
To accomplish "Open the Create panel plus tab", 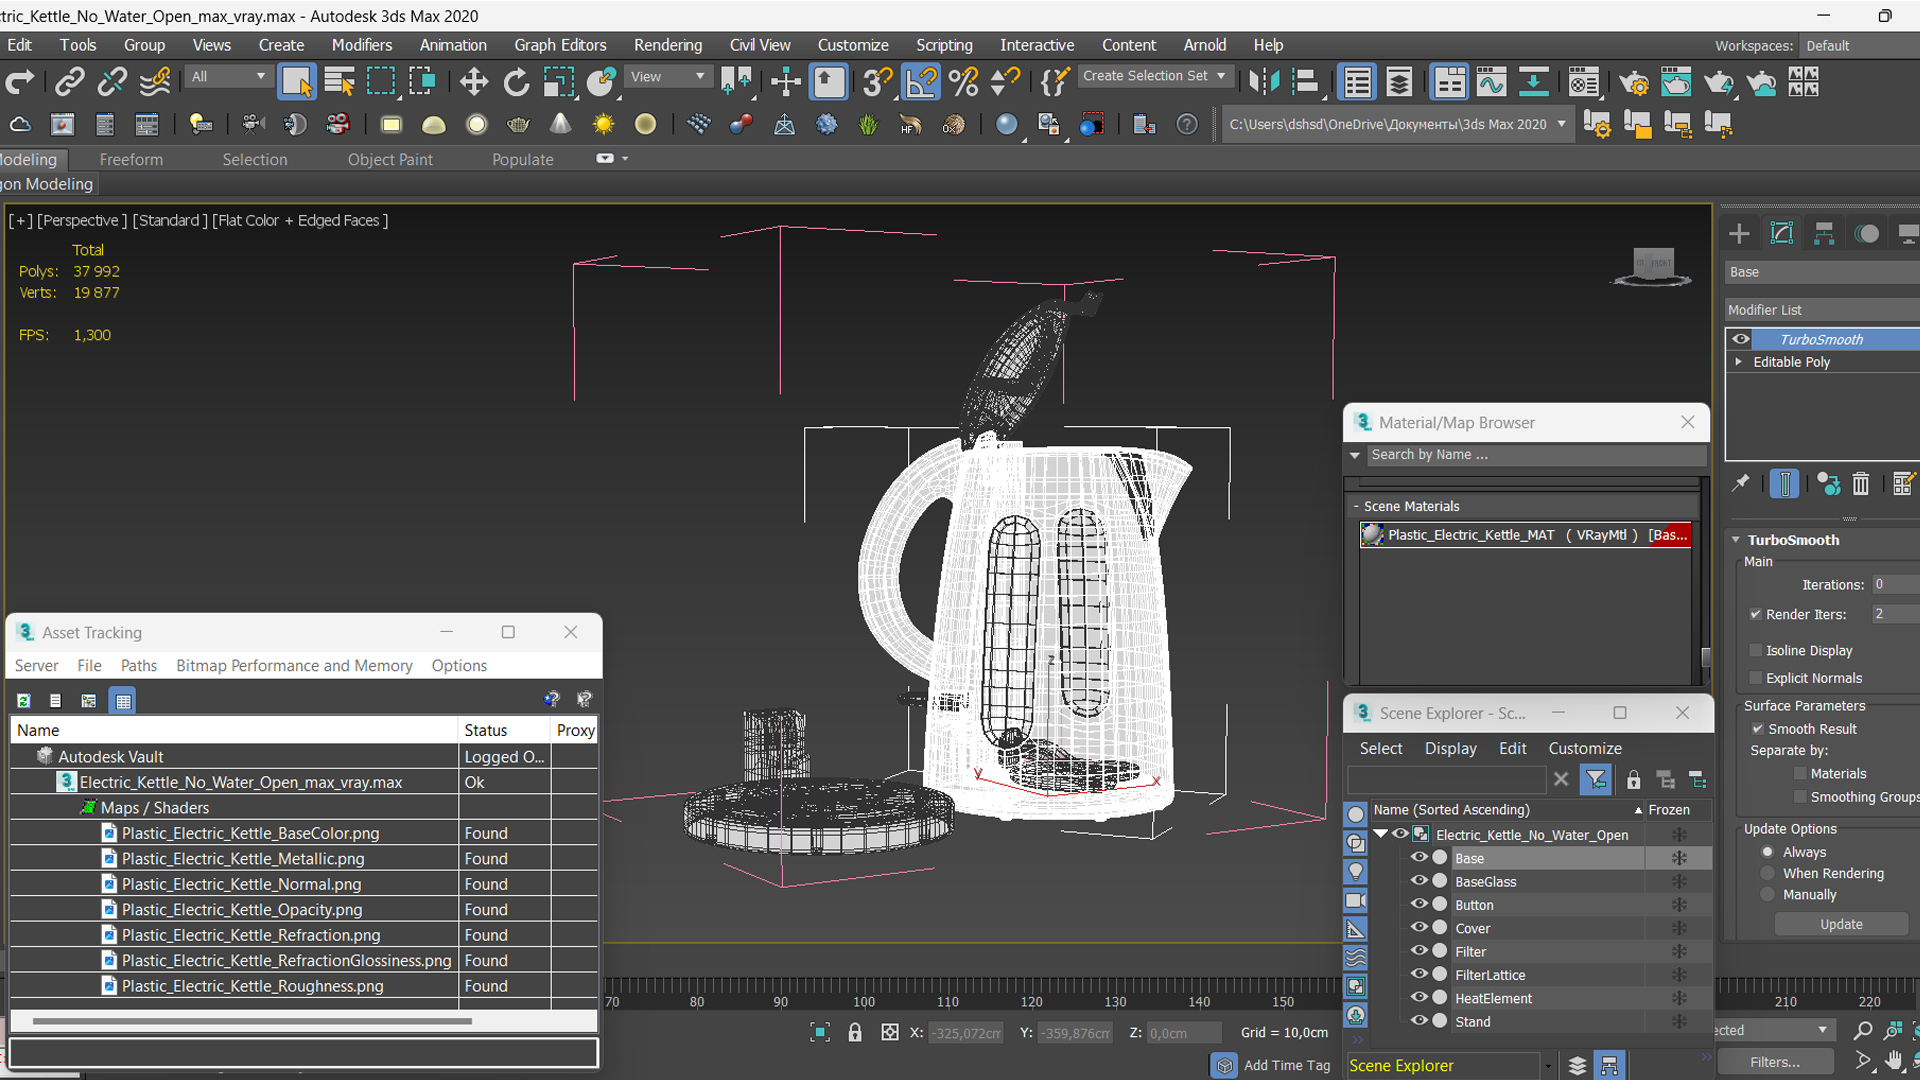I will tap(1739, 234).
